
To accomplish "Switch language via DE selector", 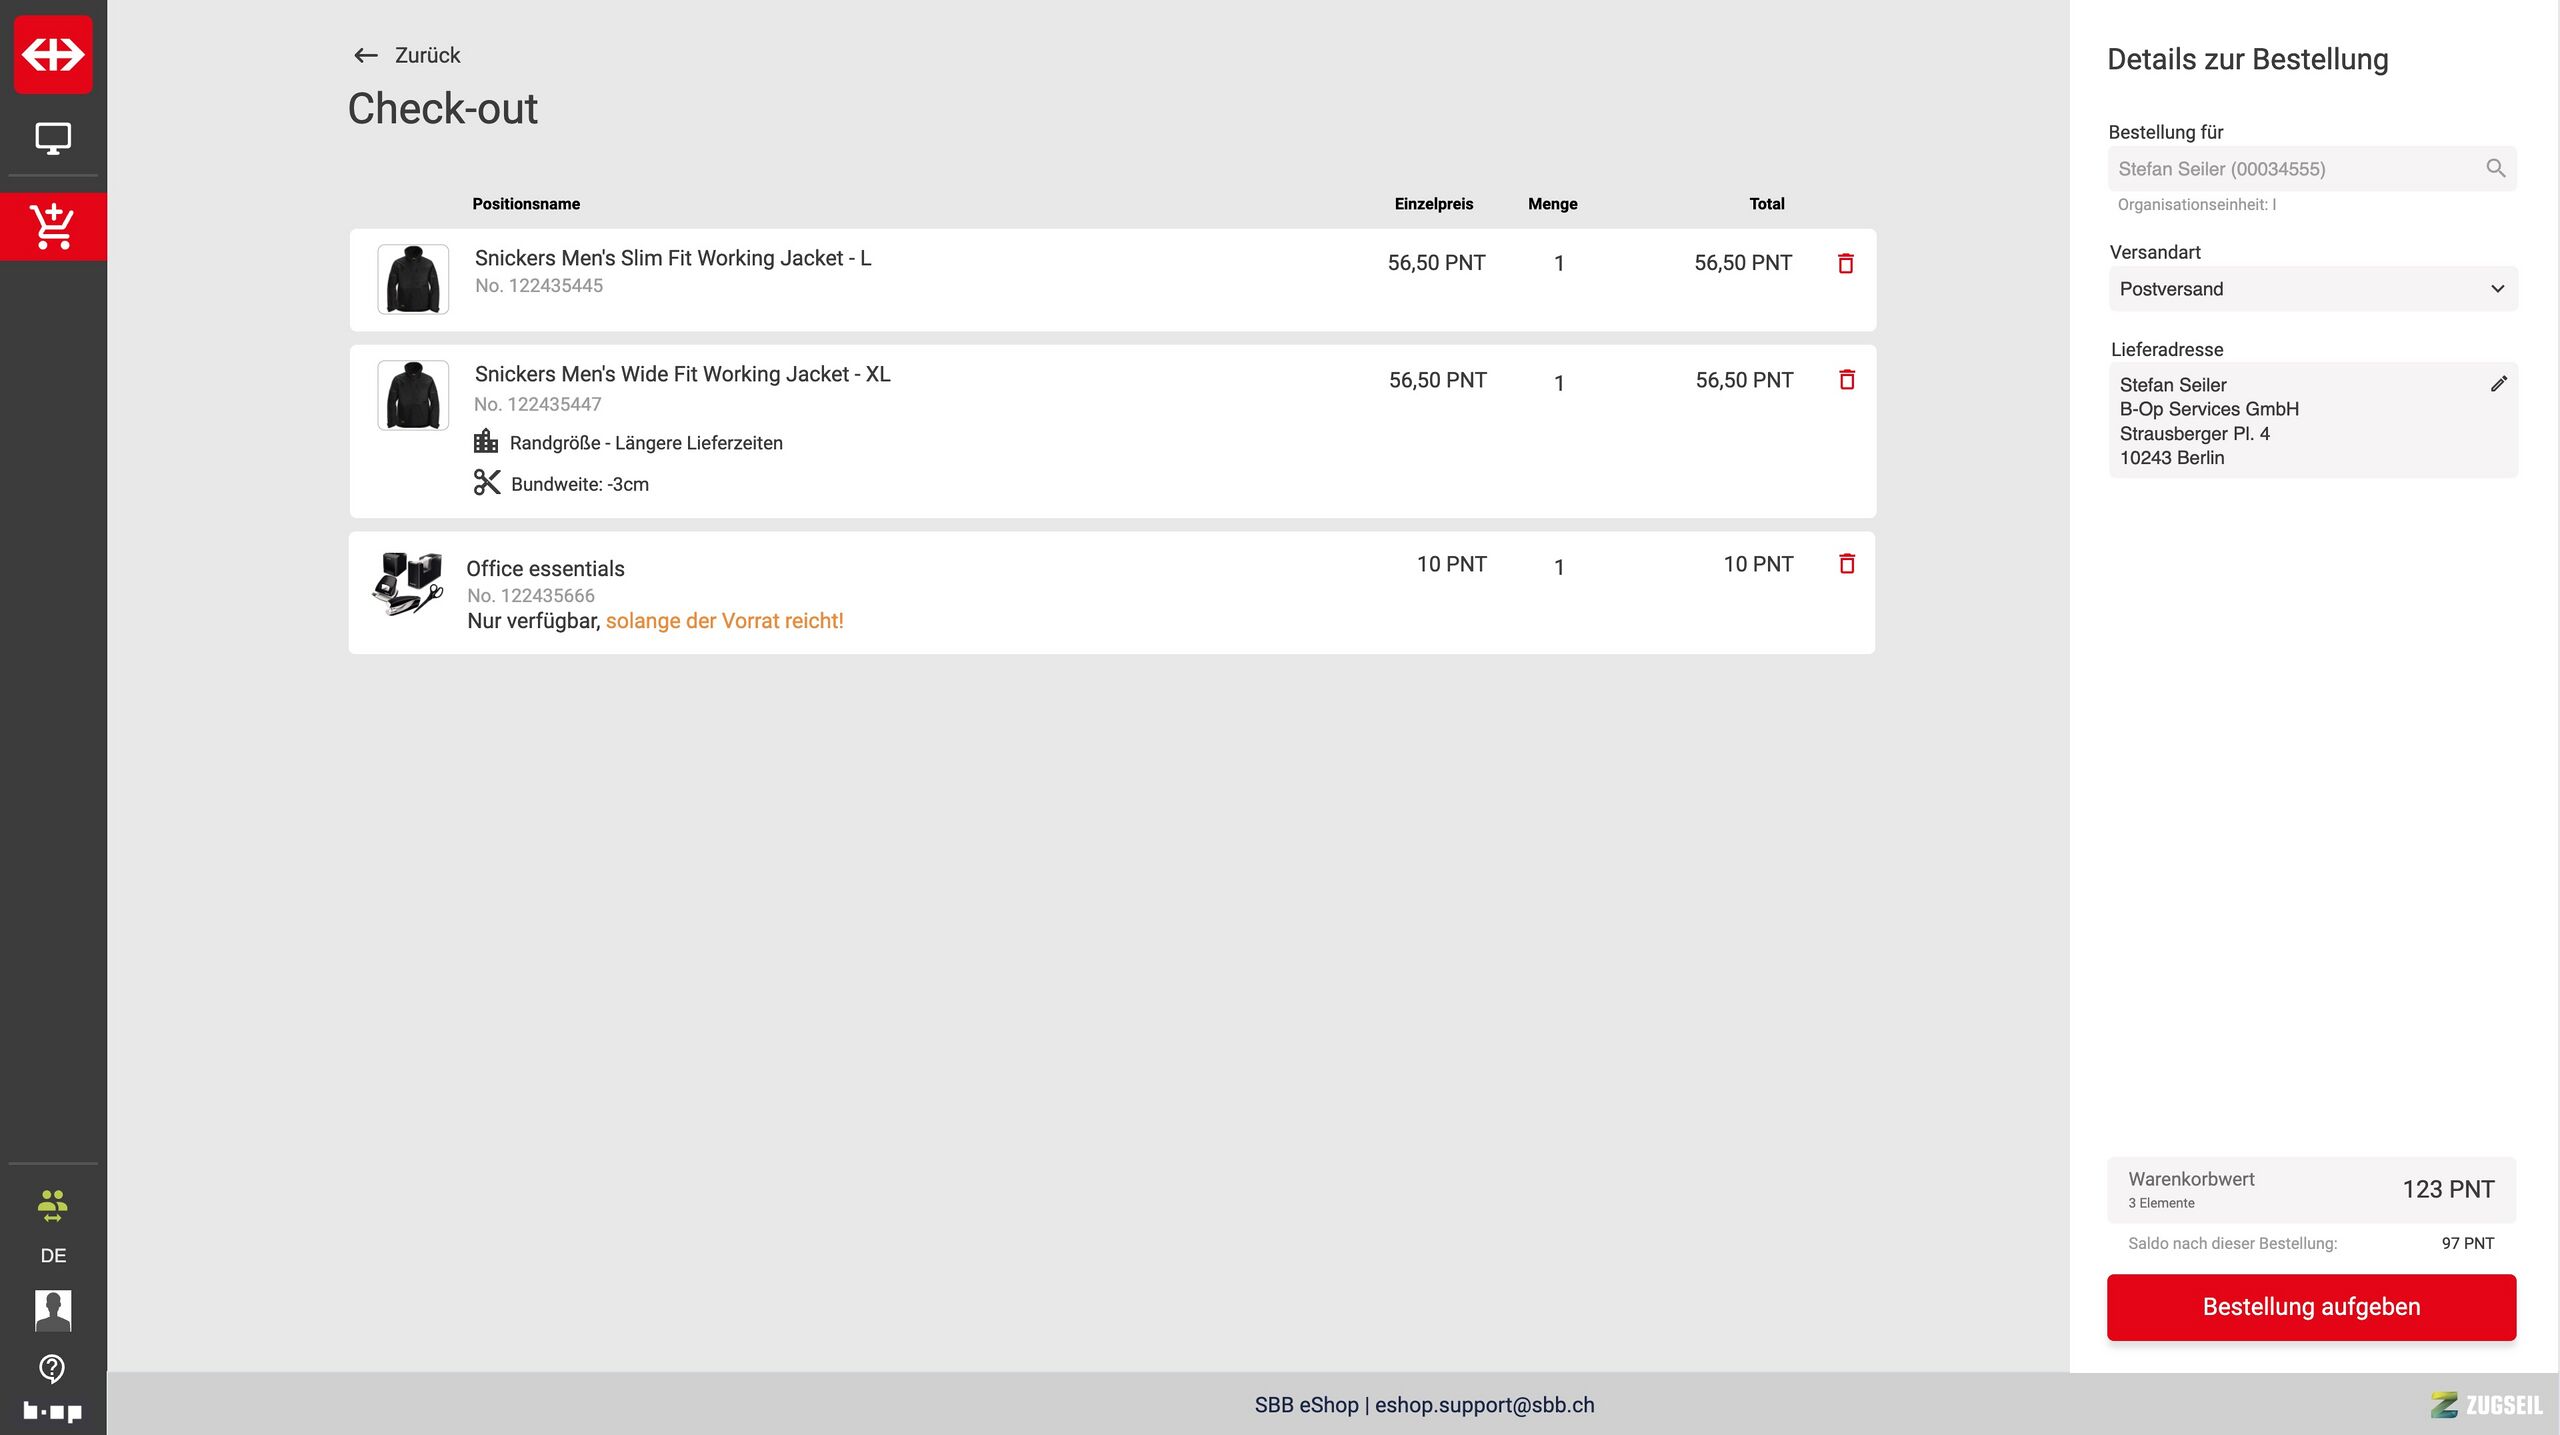I will tap(53, 1255).
